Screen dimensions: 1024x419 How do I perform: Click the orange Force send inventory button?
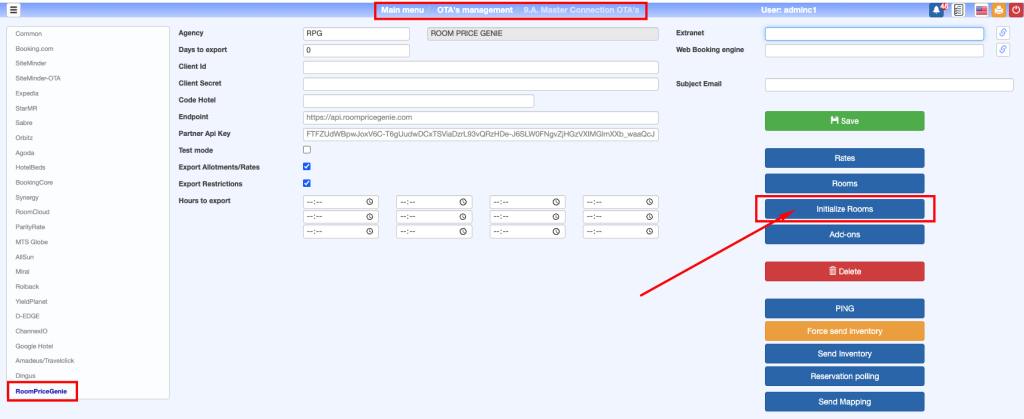click(844, 331)
